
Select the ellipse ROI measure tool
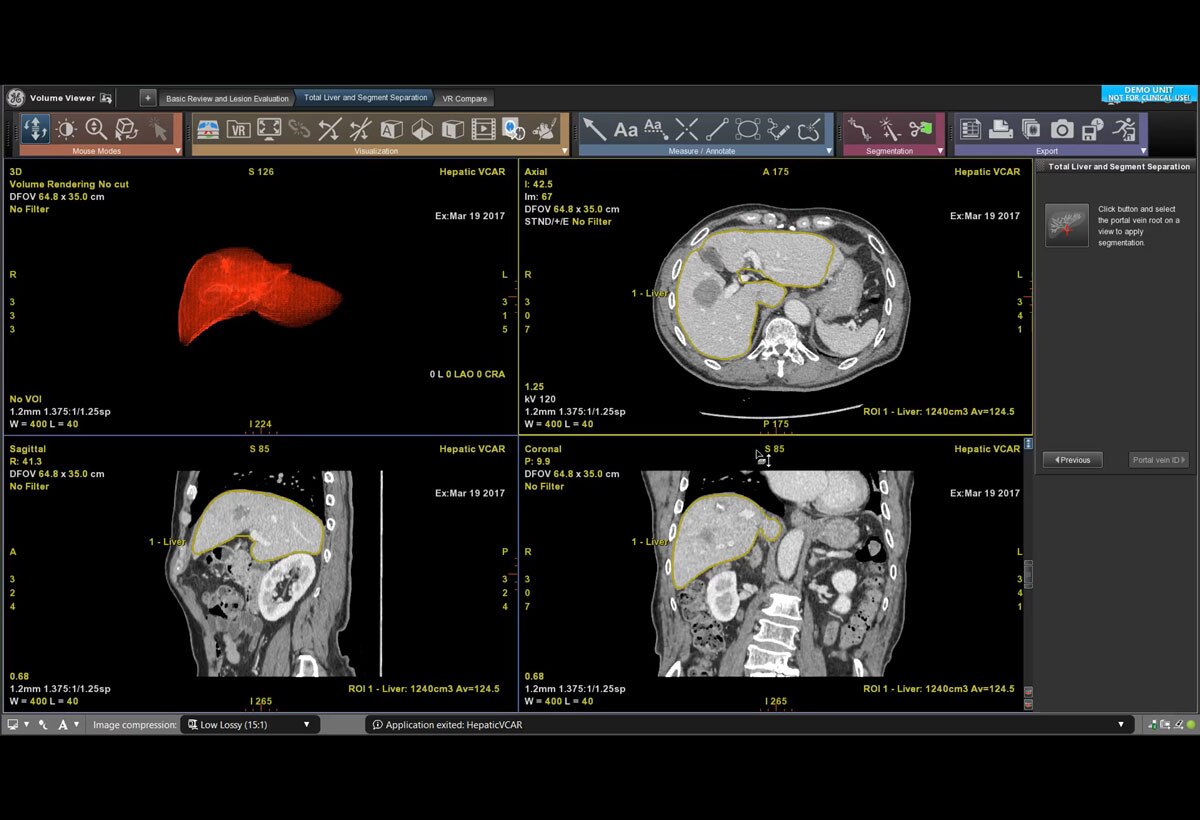coord(748,129)
